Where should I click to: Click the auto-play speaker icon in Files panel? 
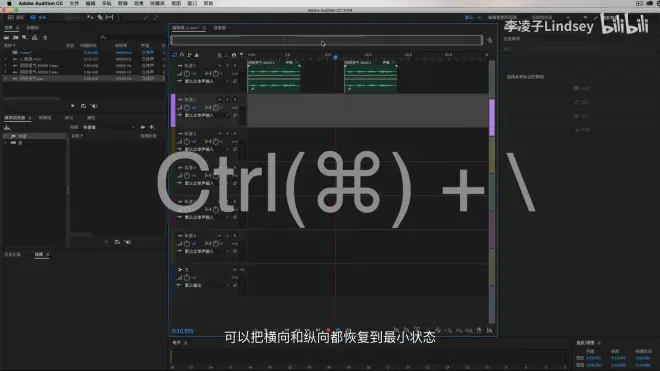point(94,106)
